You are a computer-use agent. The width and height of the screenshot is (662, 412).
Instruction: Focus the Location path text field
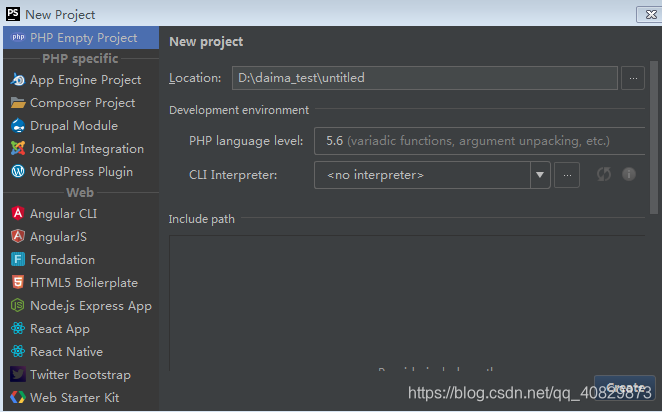click(425, 78)
